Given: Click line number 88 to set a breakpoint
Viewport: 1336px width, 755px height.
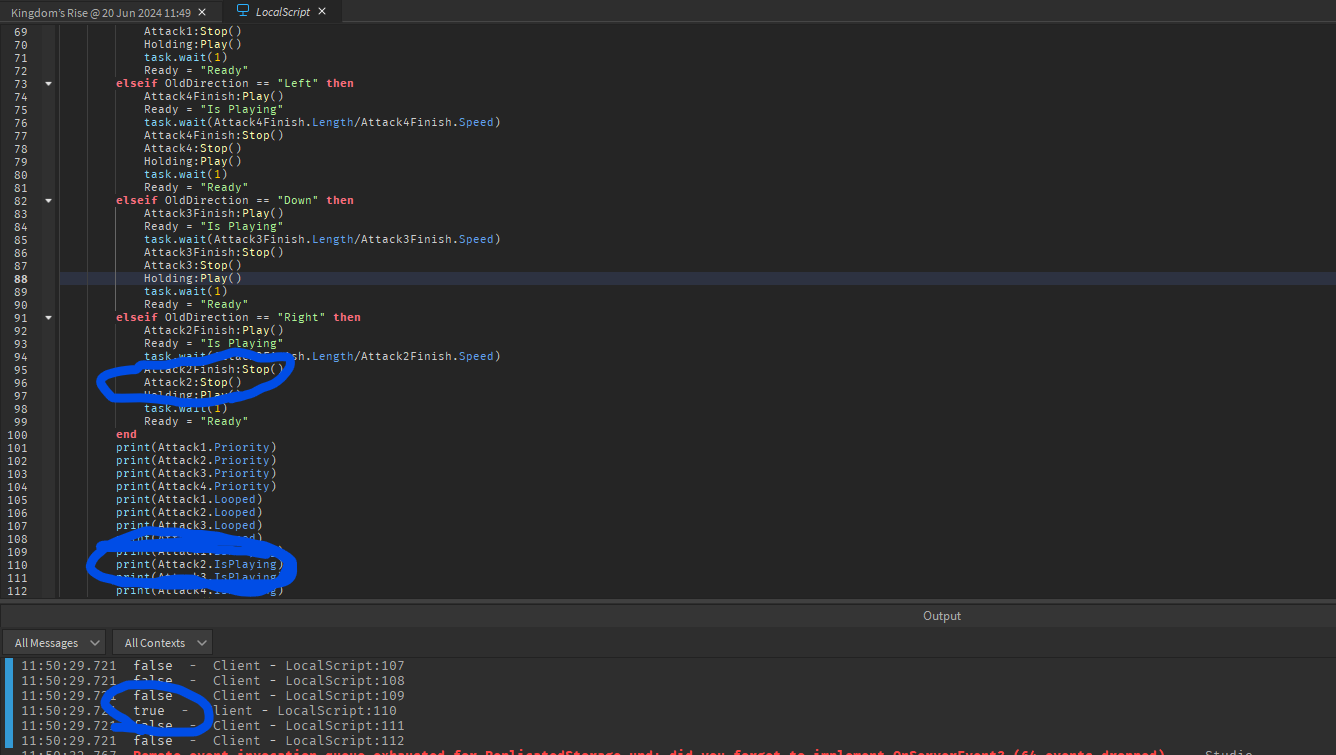Looking at the screenshot, I should pyautogui.click(x=22, y=277).
